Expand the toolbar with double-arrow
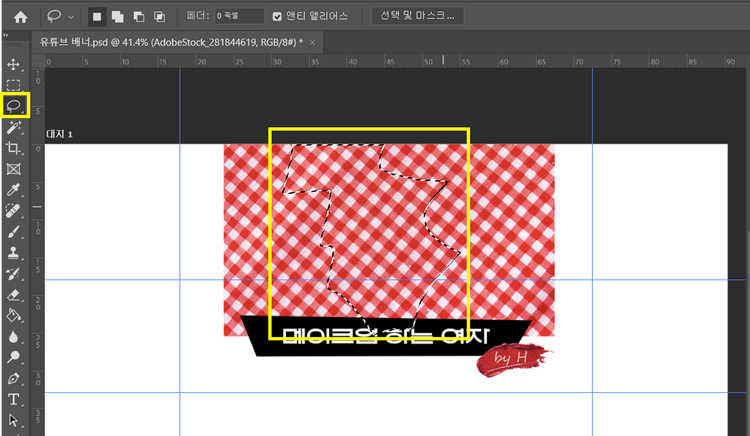Viewport: 750px width, 436px height. click(6, 35)
